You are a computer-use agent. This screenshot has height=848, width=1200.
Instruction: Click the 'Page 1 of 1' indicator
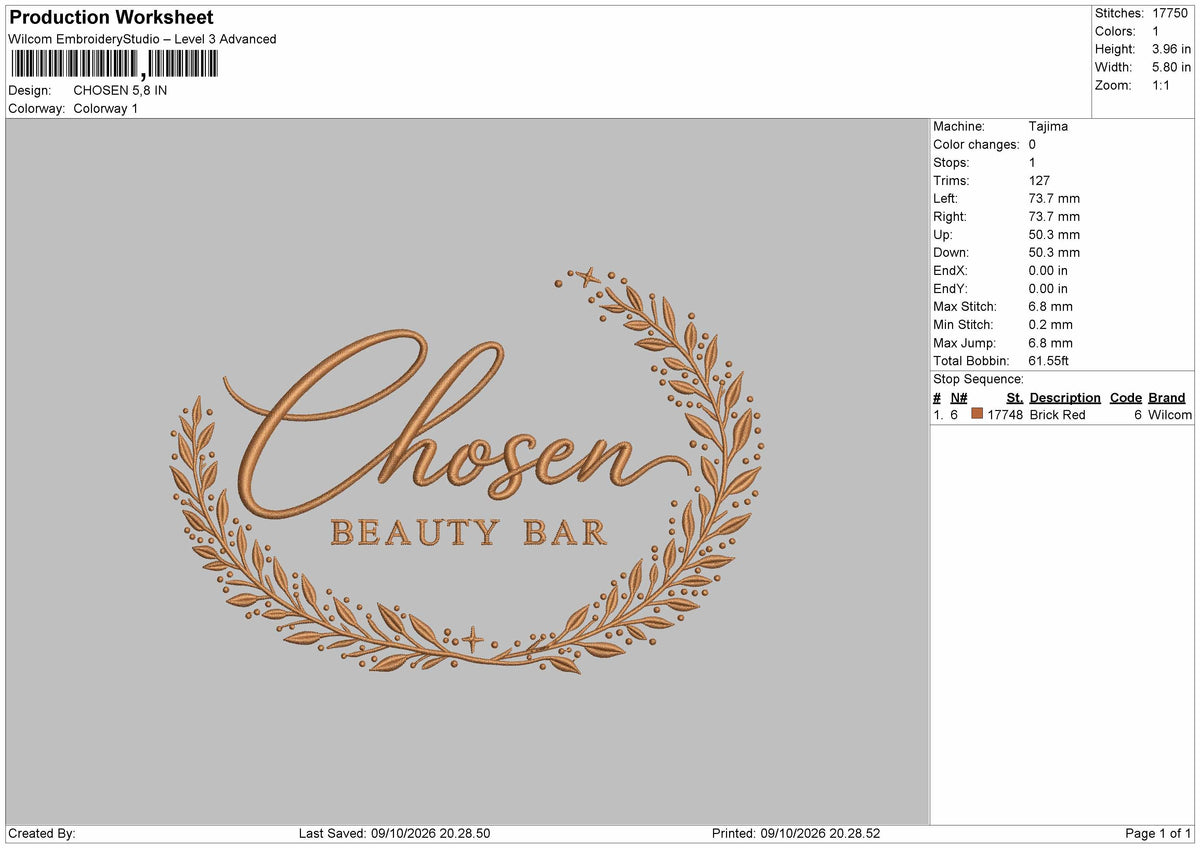[1158, 833]
